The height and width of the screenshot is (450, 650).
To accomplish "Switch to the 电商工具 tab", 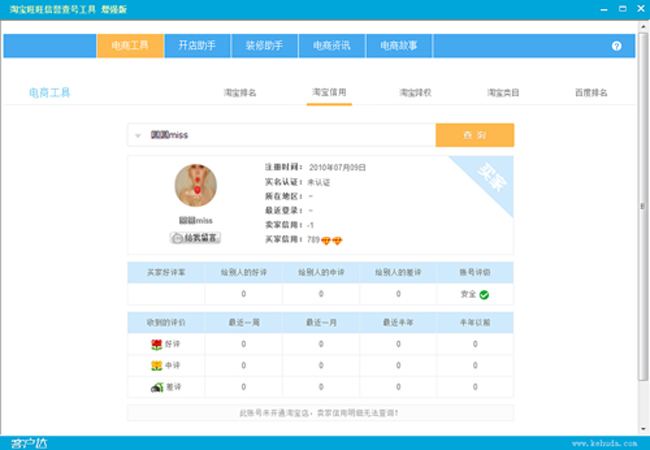I will coord(130,46).
